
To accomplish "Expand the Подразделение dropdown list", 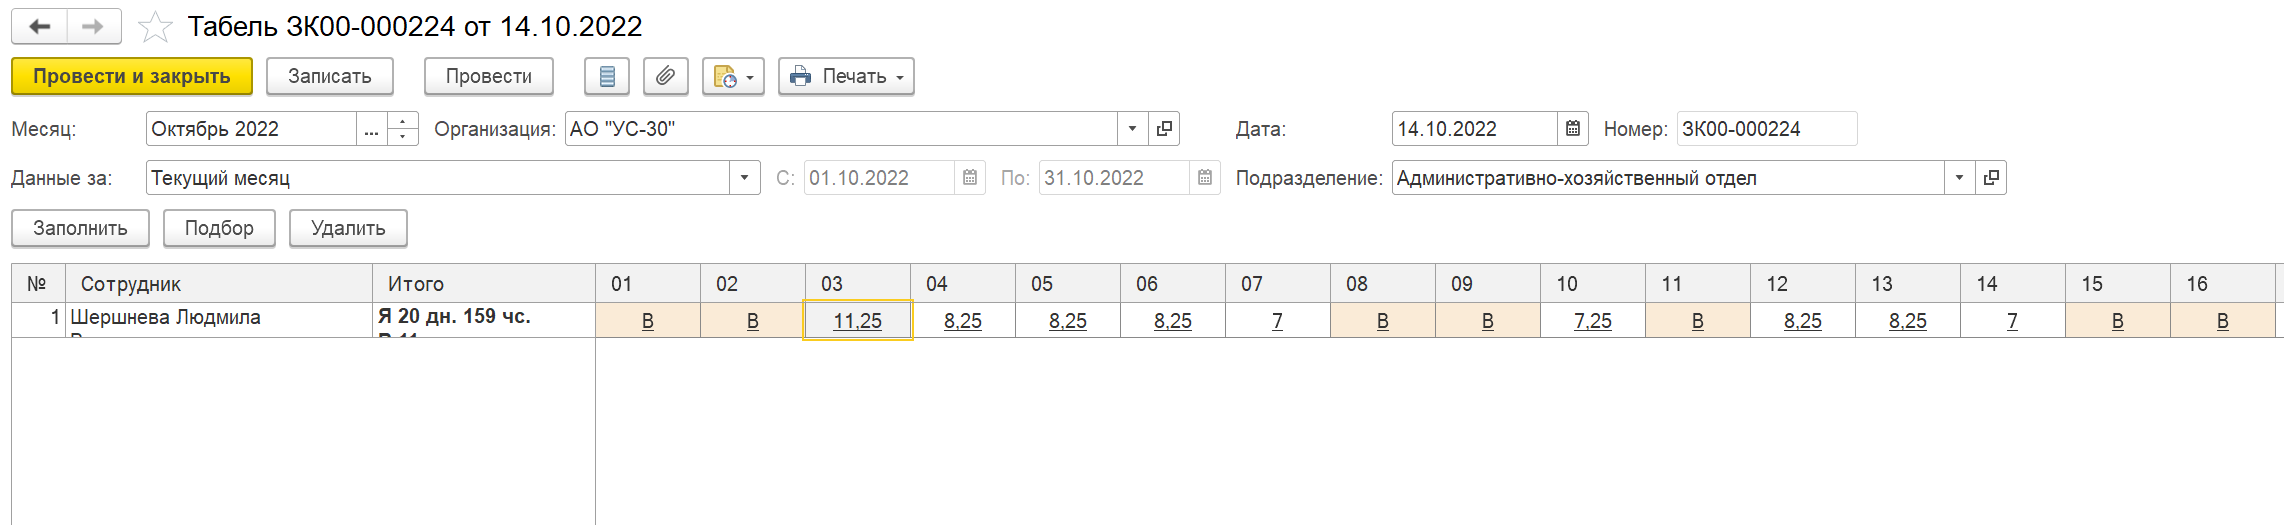I will (x=1959, y=178).
